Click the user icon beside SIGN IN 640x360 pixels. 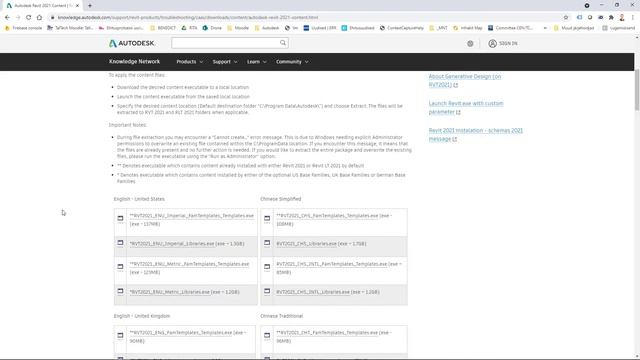pyautogui.click(x=492, y=43)
